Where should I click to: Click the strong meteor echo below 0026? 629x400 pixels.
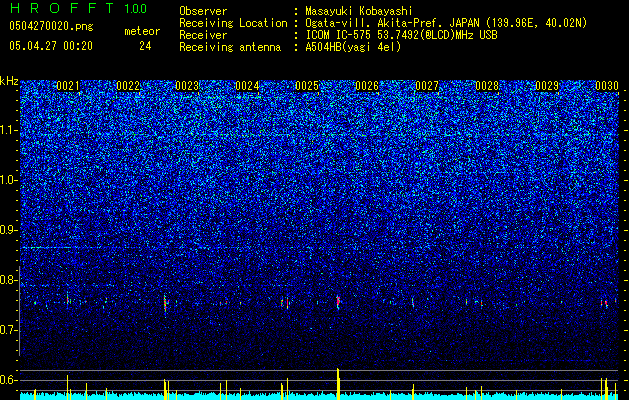pyautogui.click(x=338, y=301)
